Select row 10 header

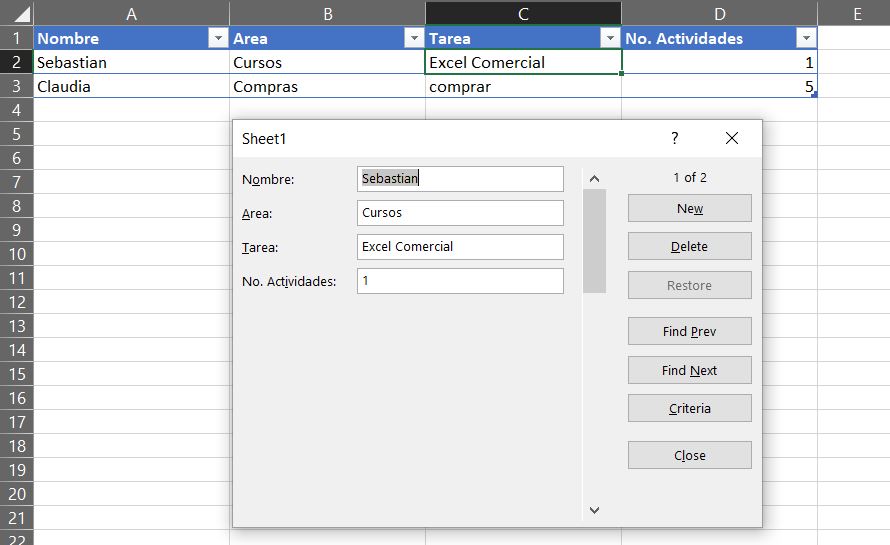[x=16, y=254]
